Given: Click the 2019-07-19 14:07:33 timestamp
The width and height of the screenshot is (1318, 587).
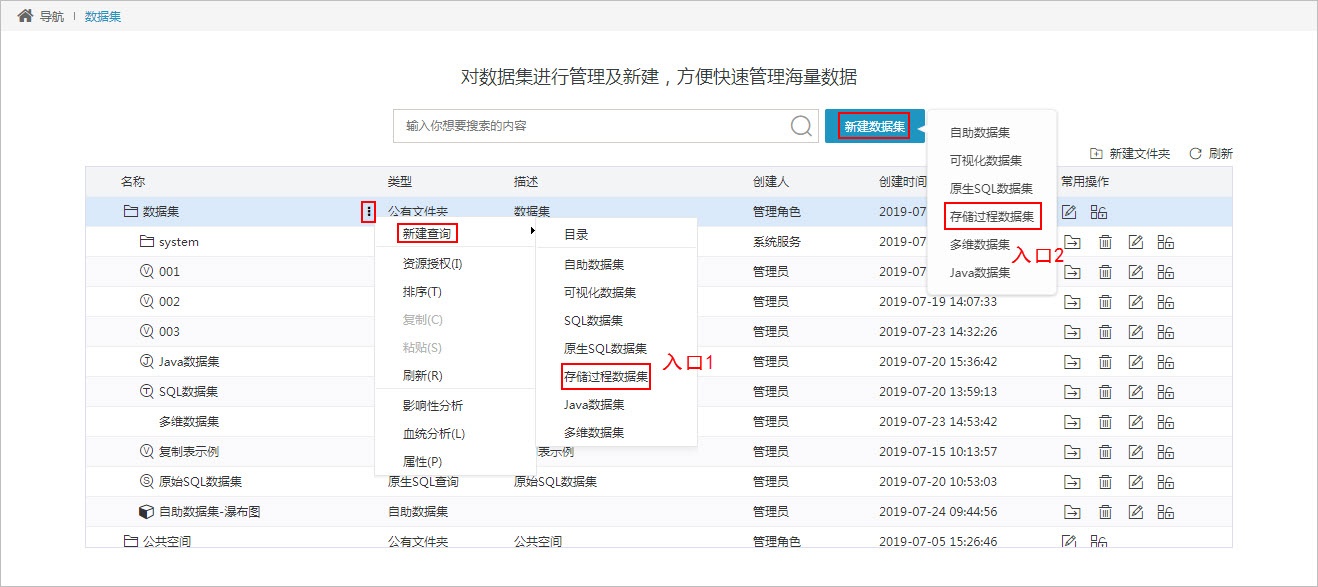Looking at the screenshot, I should [x=938, y=302].
